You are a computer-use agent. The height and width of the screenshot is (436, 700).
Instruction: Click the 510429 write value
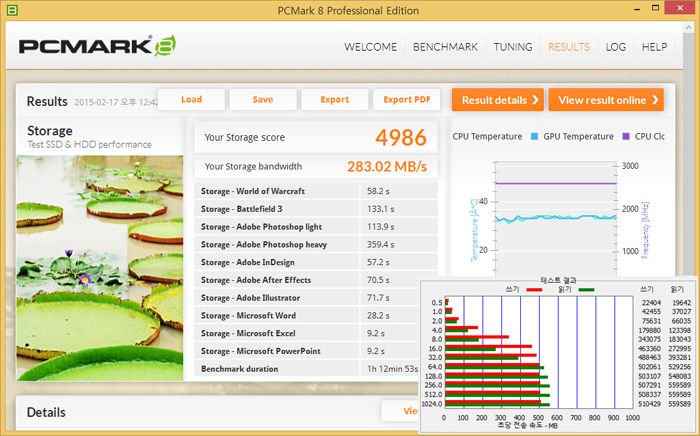pyautogui.click(x=651, y=404)
